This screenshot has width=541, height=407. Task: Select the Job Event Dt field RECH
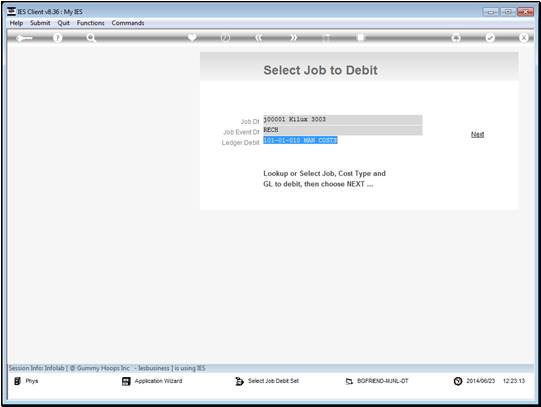[343, 130]
